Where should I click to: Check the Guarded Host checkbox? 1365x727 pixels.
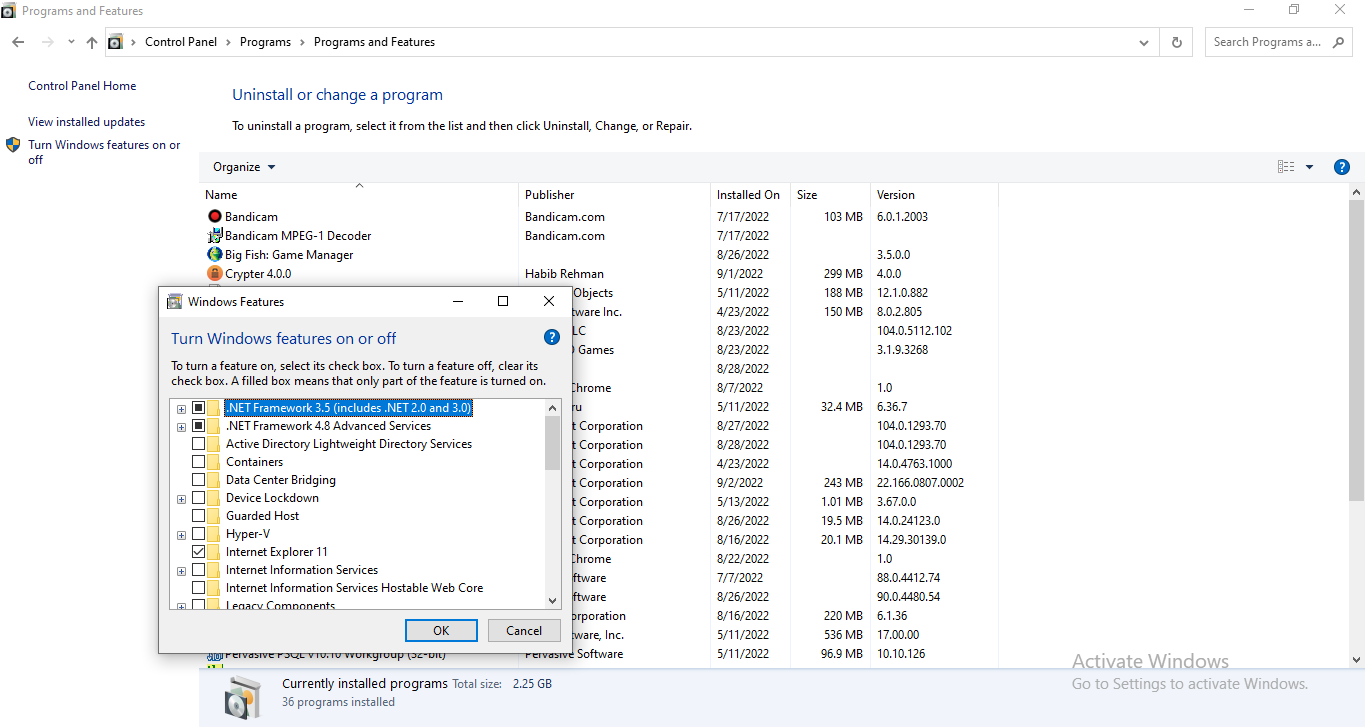click(x=198, y=516)
